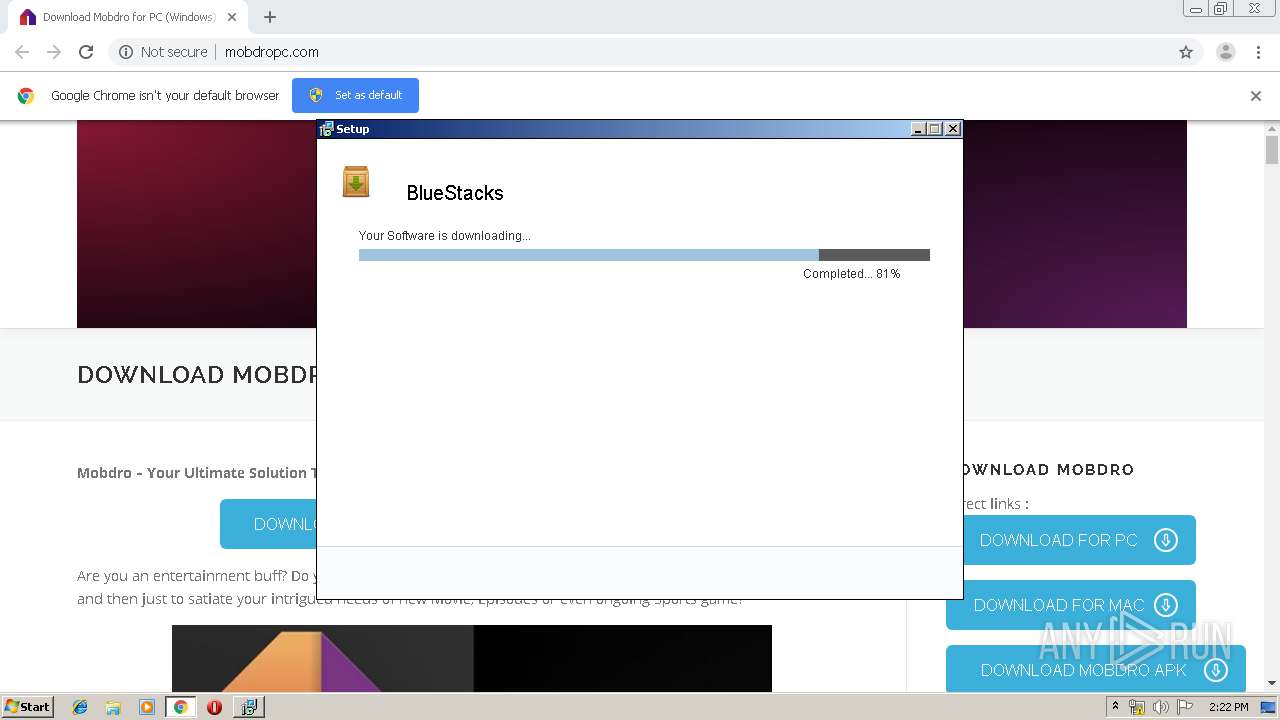Open the volume speaker tray icon

[1161, 707]
